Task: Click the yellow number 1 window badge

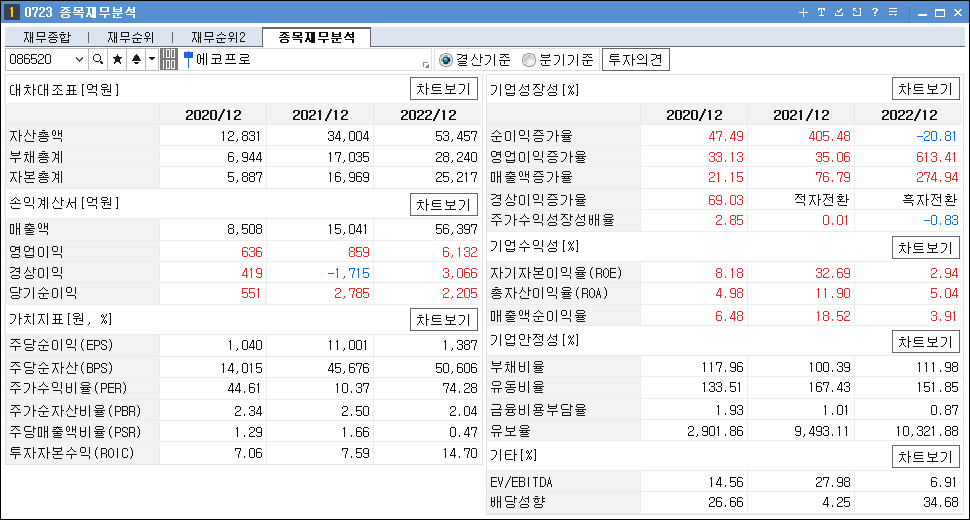Action: (11, 12)
